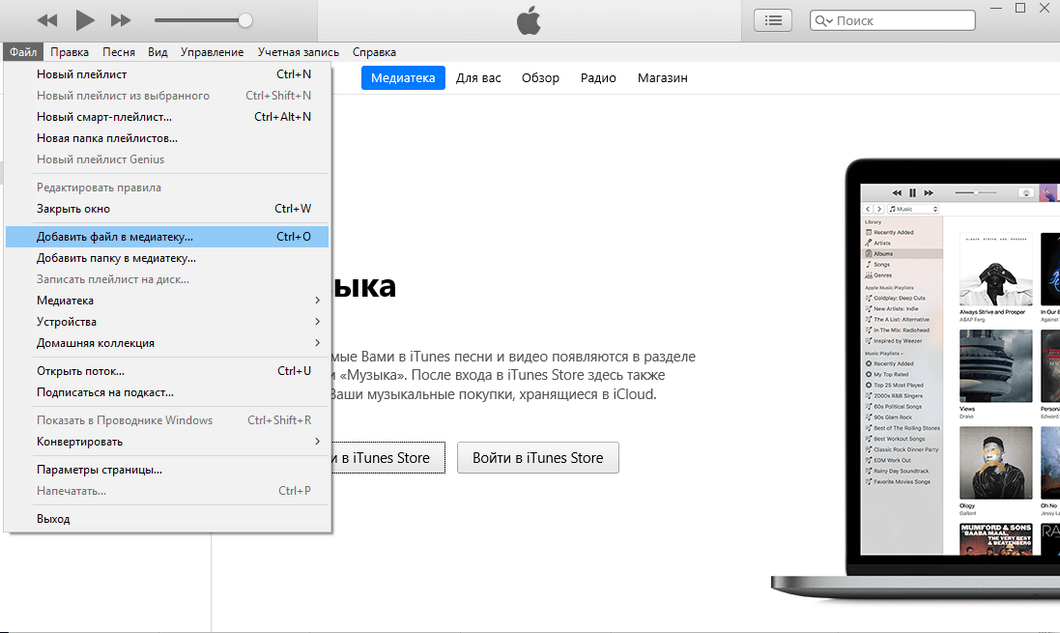This screenshot has height=633, width=1060.
Task: Open the Учетная запись menu
Action: coord(298,52)
